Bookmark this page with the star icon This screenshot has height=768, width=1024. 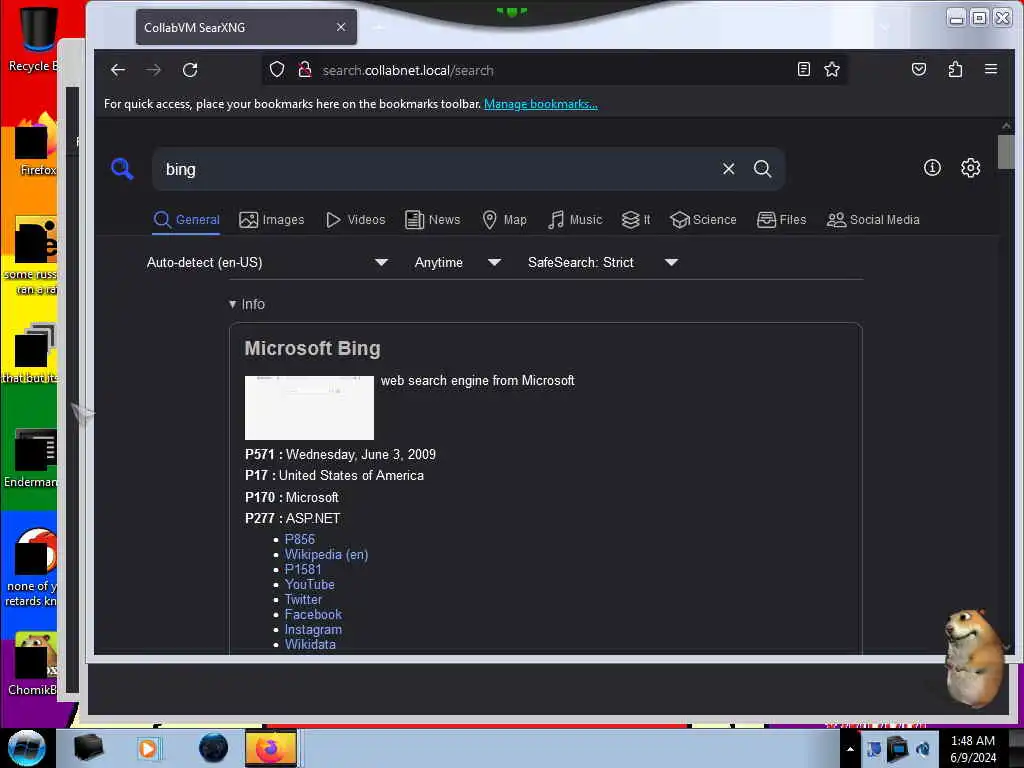[x=831, y=69]
